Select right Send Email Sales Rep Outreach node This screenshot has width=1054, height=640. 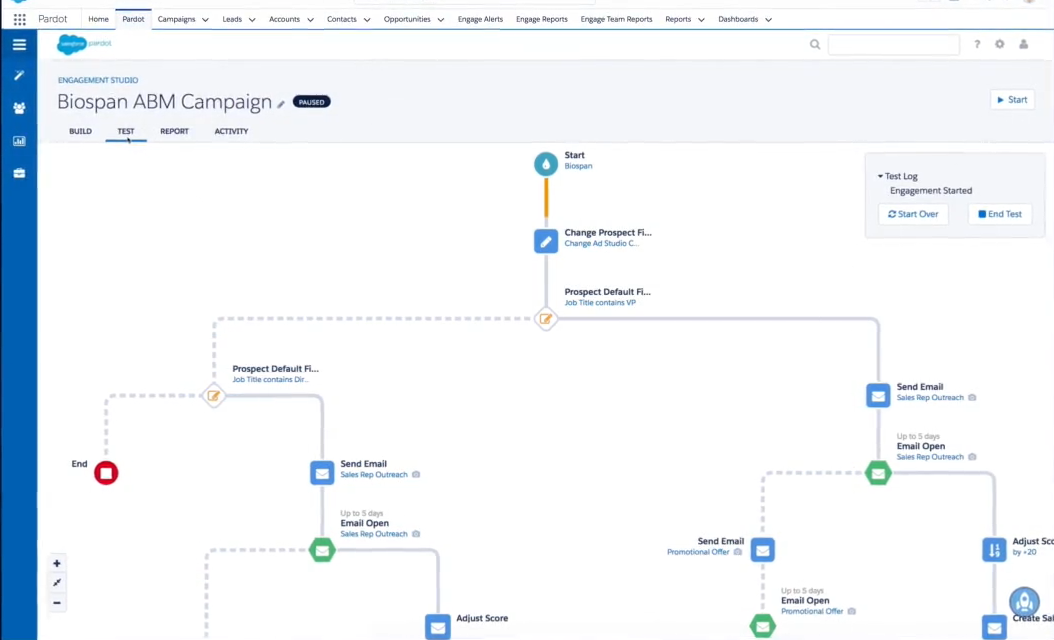point(878,395)
